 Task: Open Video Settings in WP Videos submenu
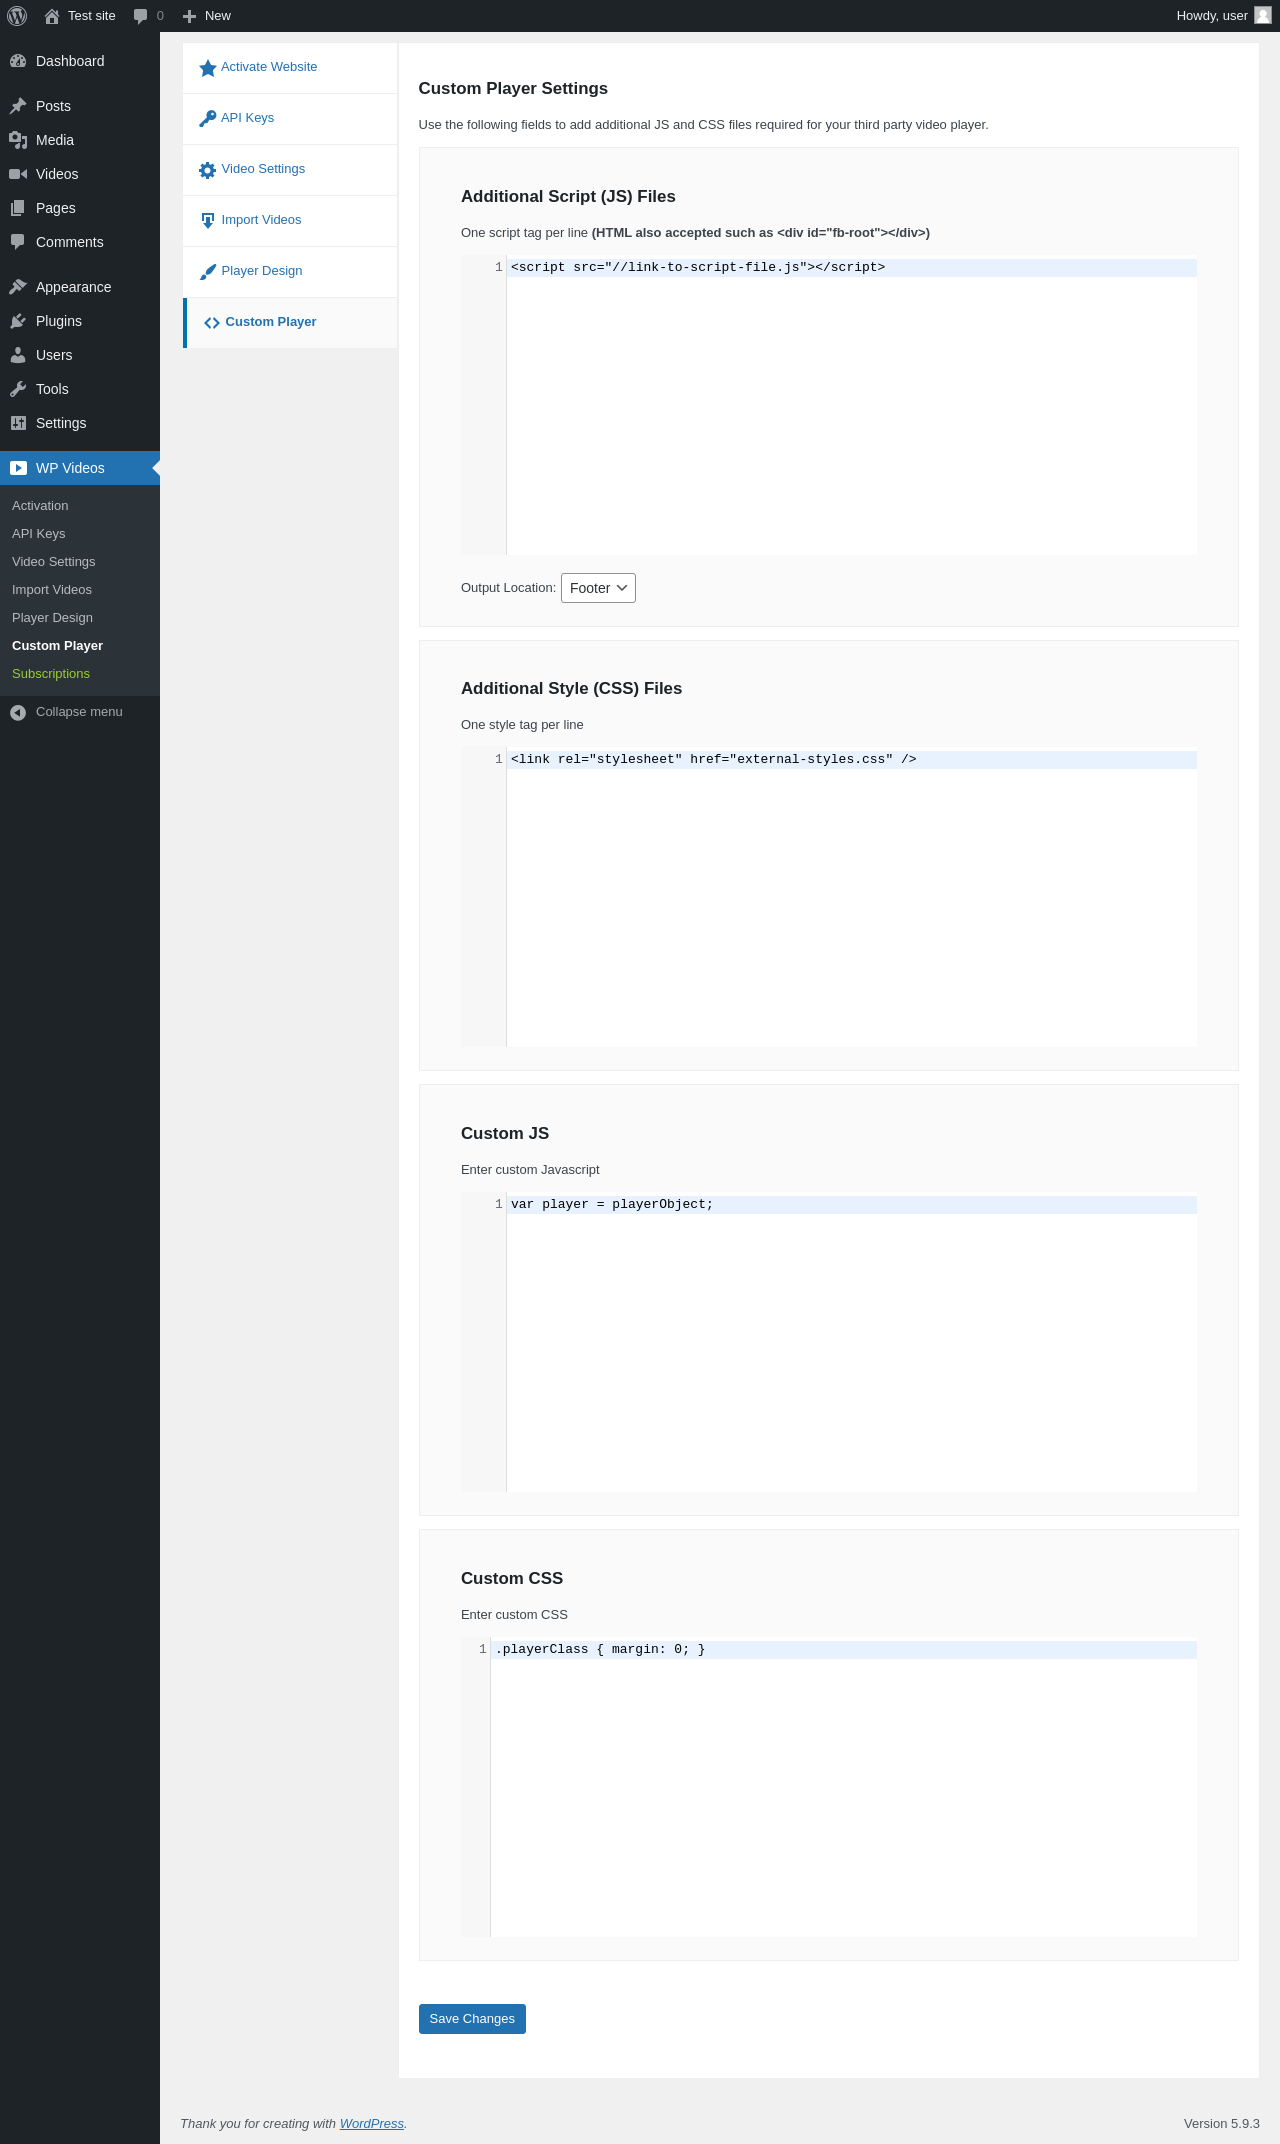click(x=54, y=562)
